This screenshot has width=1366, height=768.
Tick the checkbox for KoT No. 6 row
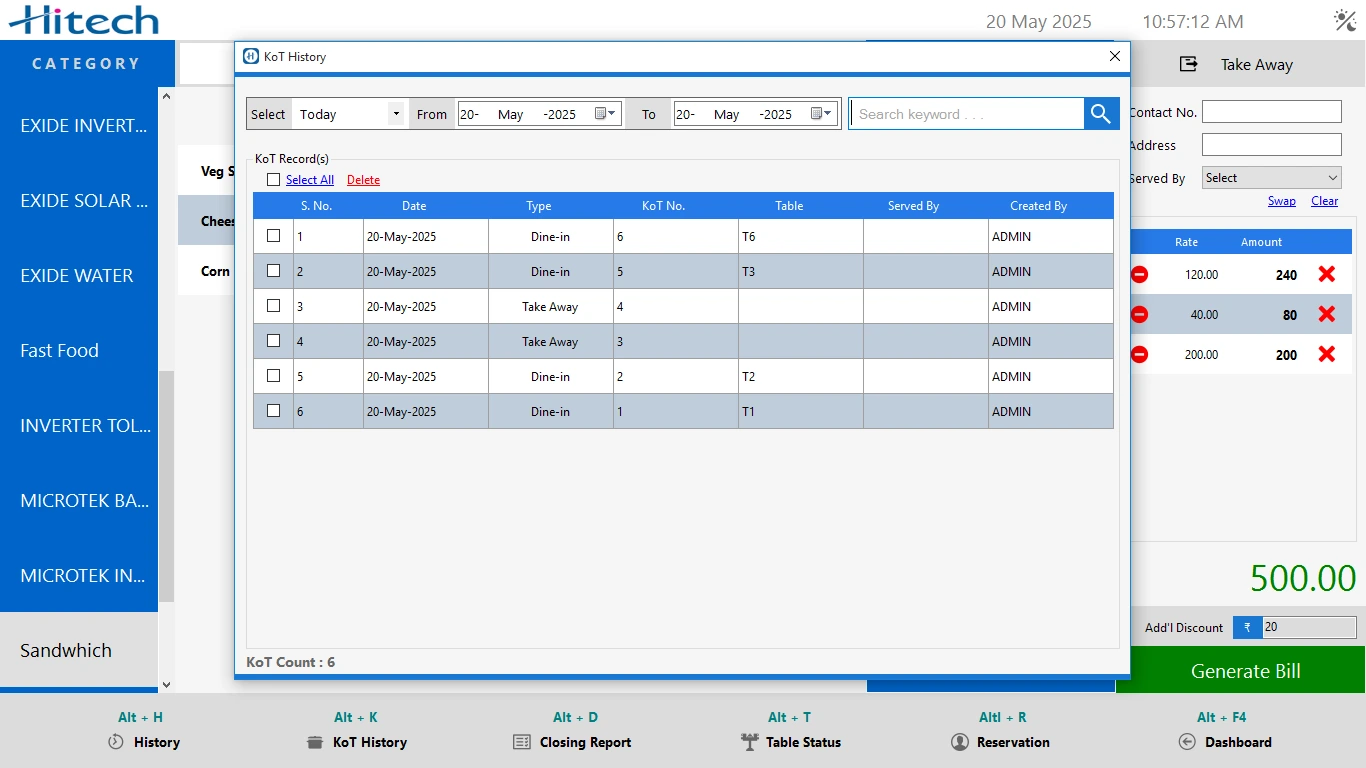(273, 236)
